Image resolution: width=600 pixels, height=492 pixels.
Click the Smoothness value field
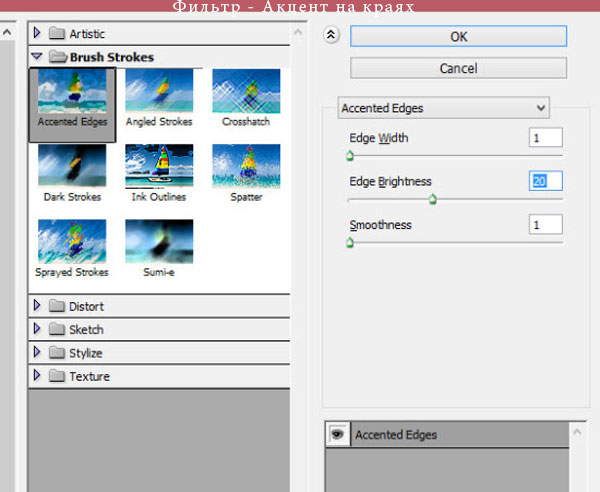pyautogui.click(x=546, y=225)
